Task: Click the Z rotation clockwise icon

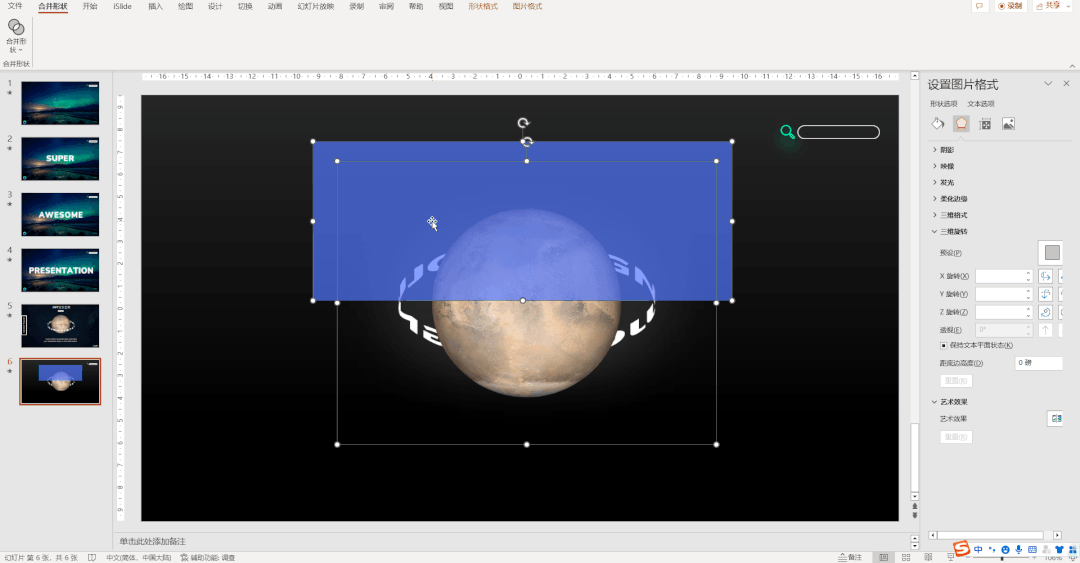Action: click(x=1046, y=312)
